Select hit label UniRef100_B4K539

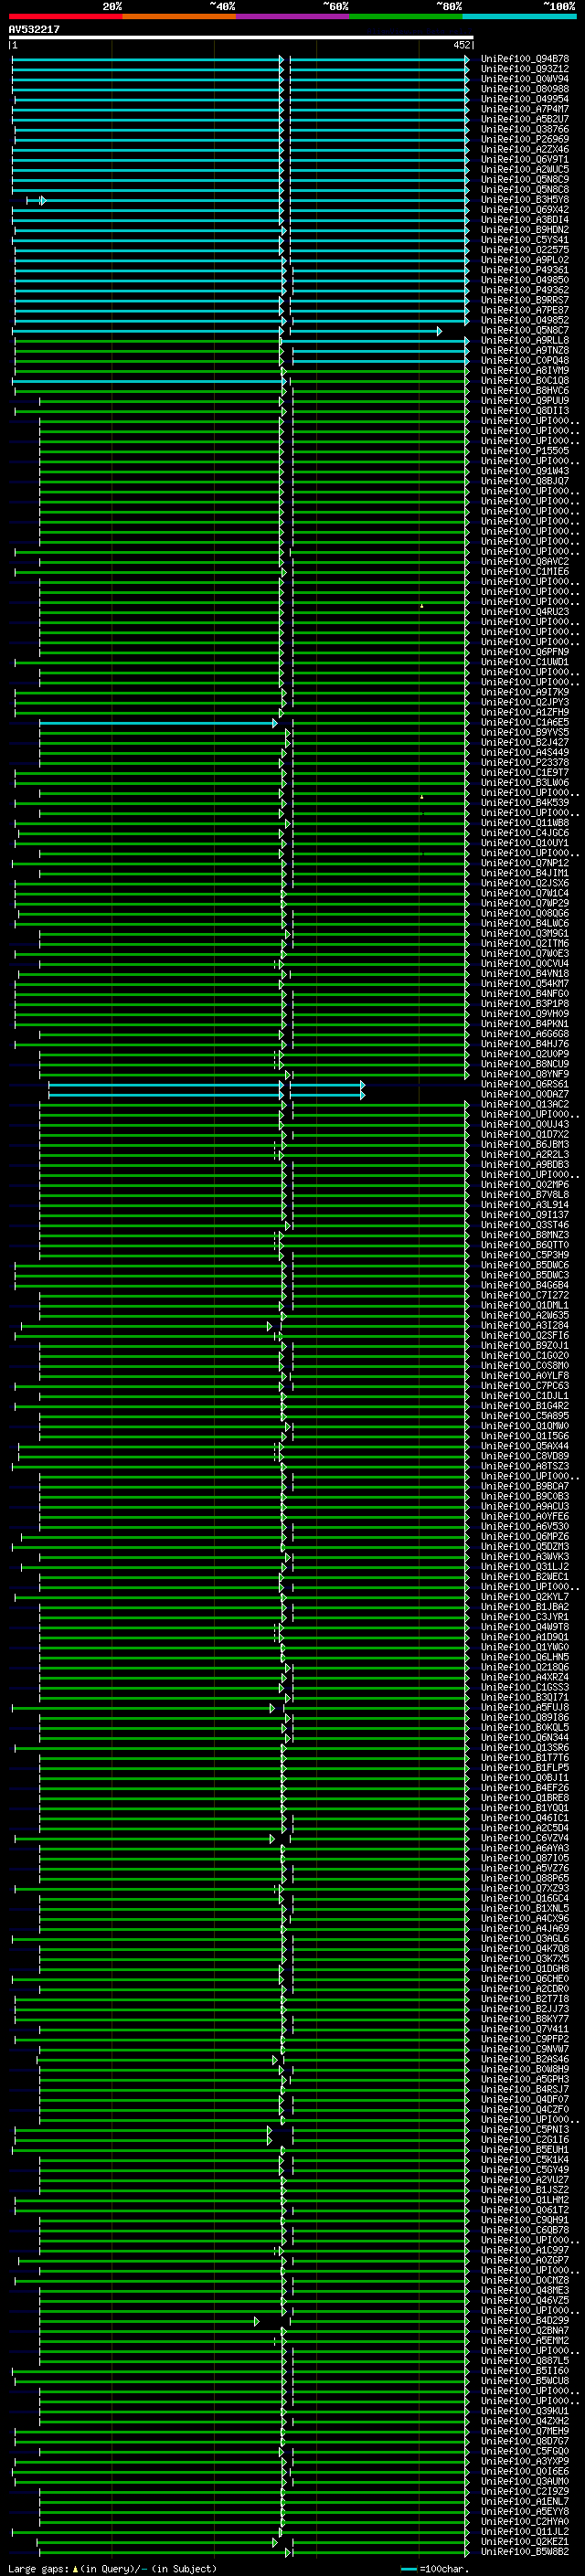tap(525, 803)
